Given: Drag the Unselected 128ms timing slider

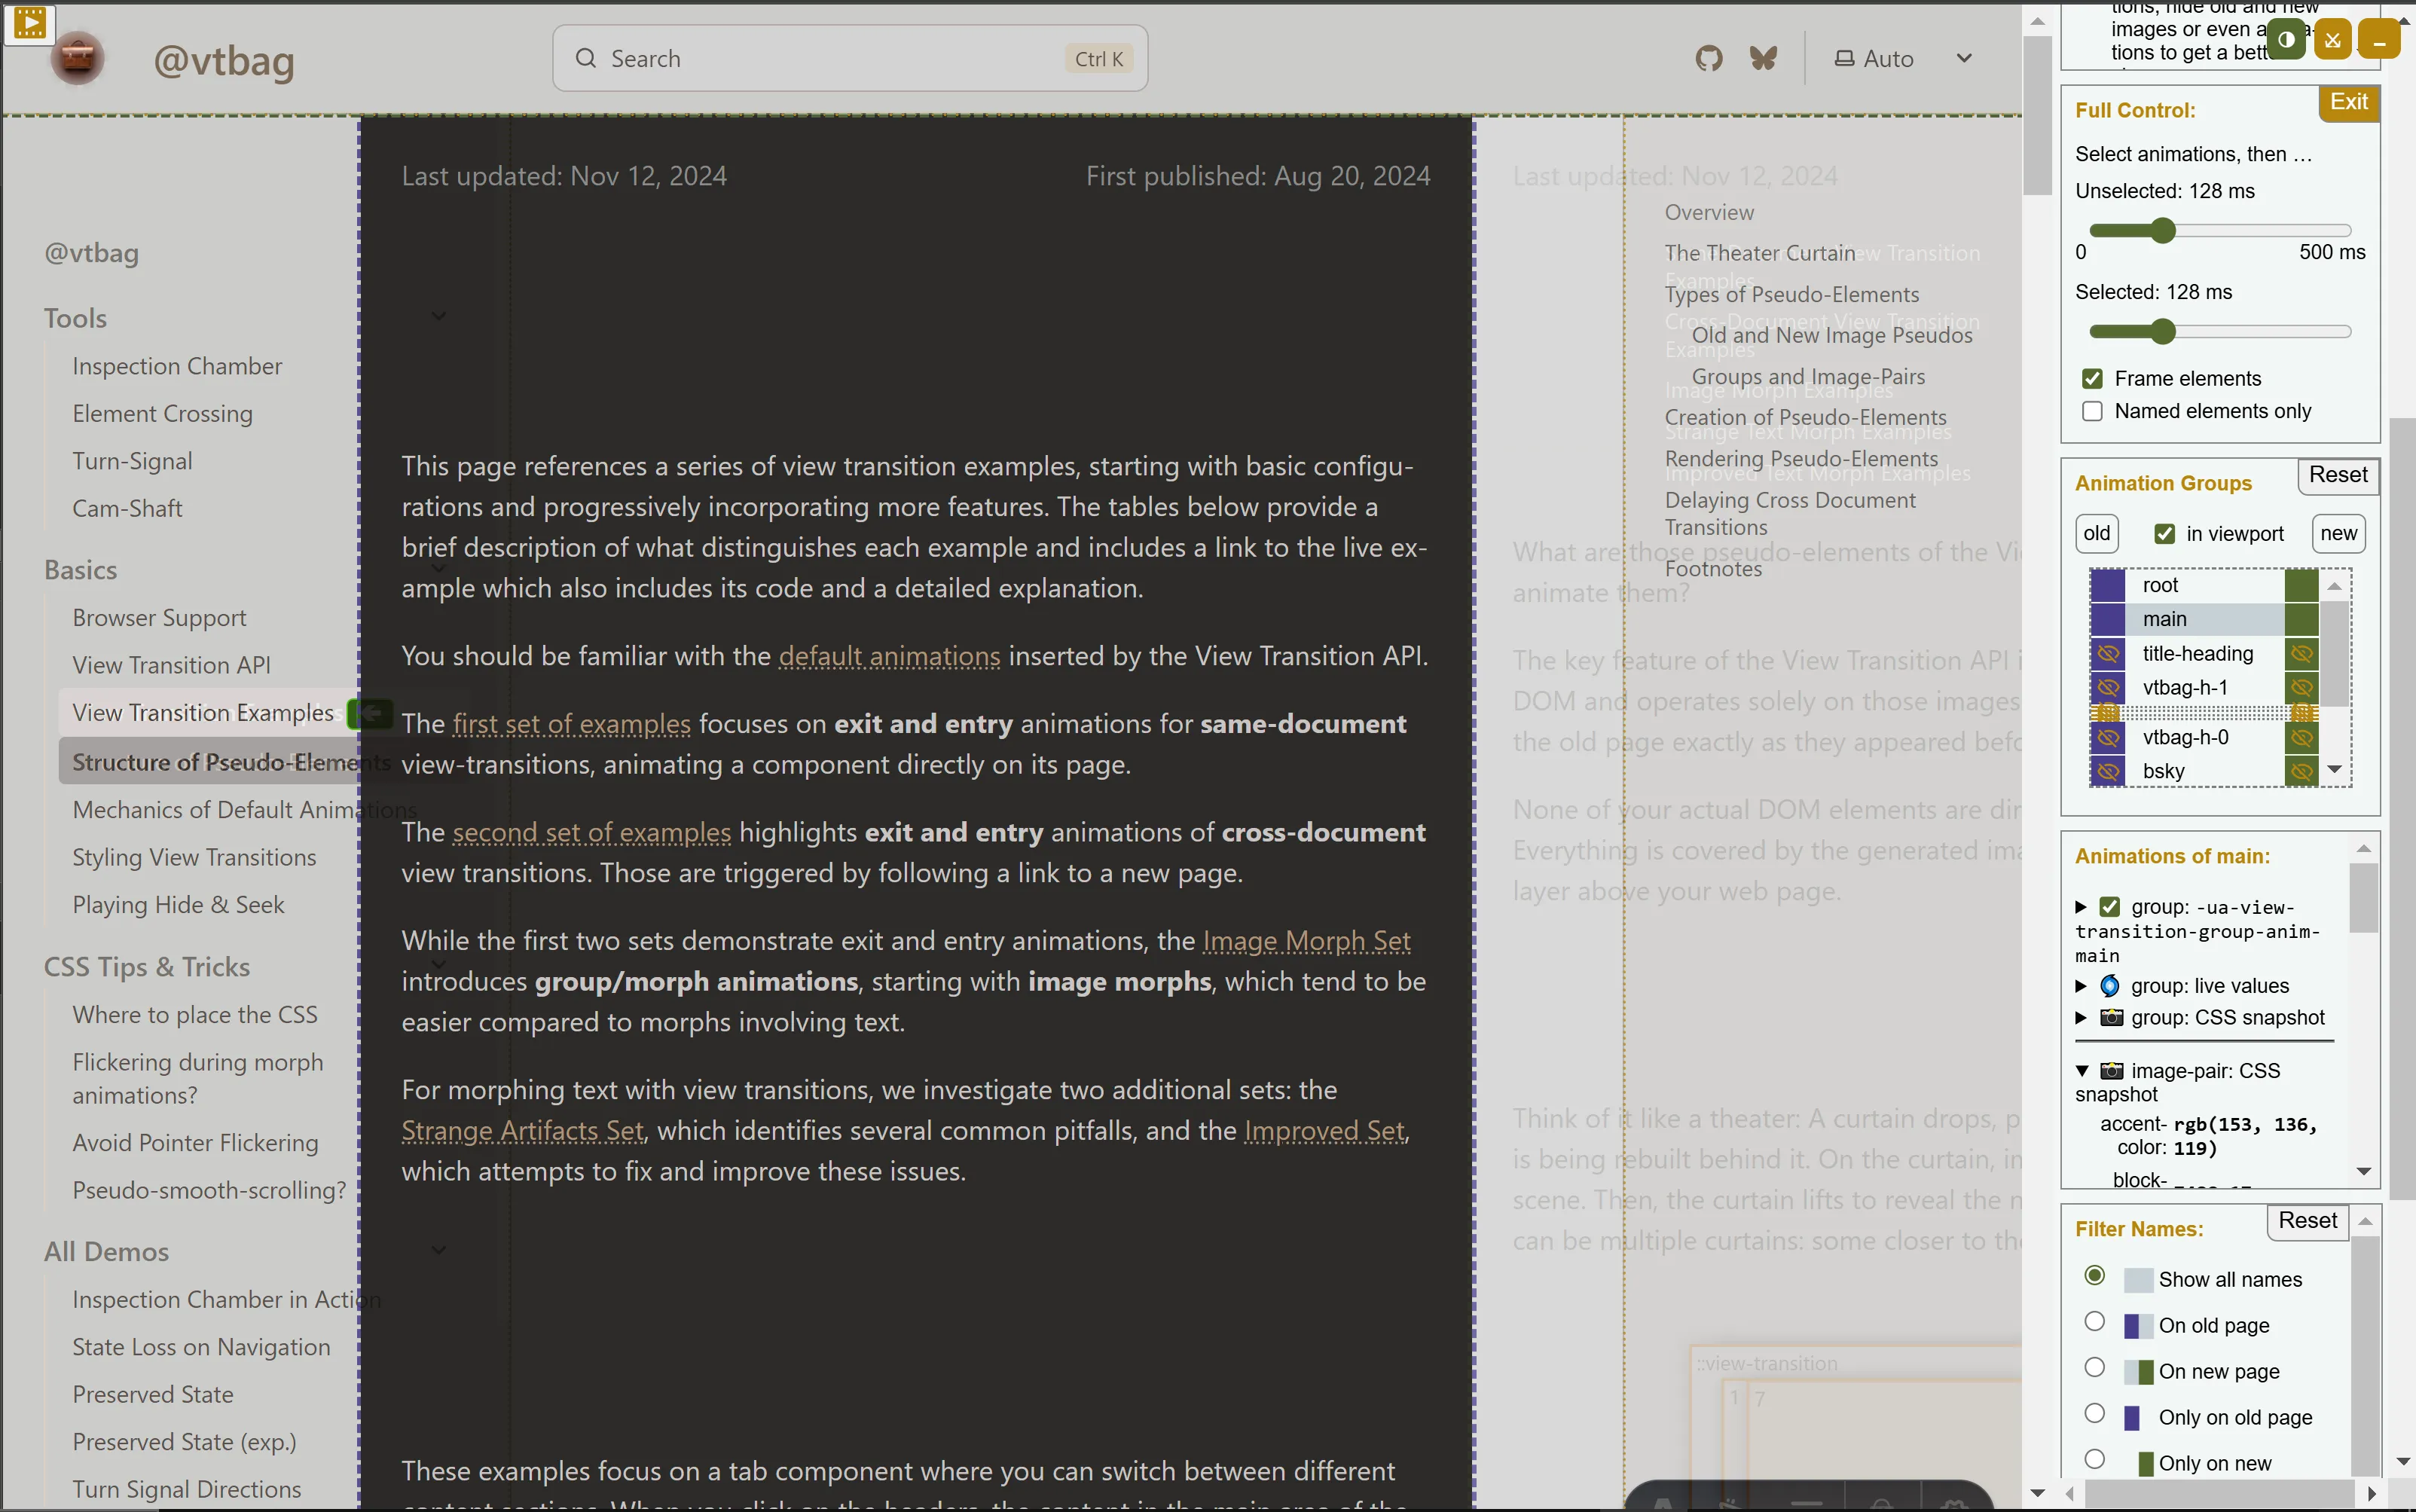Looking at the screenshot, I should coord(2161,228).
